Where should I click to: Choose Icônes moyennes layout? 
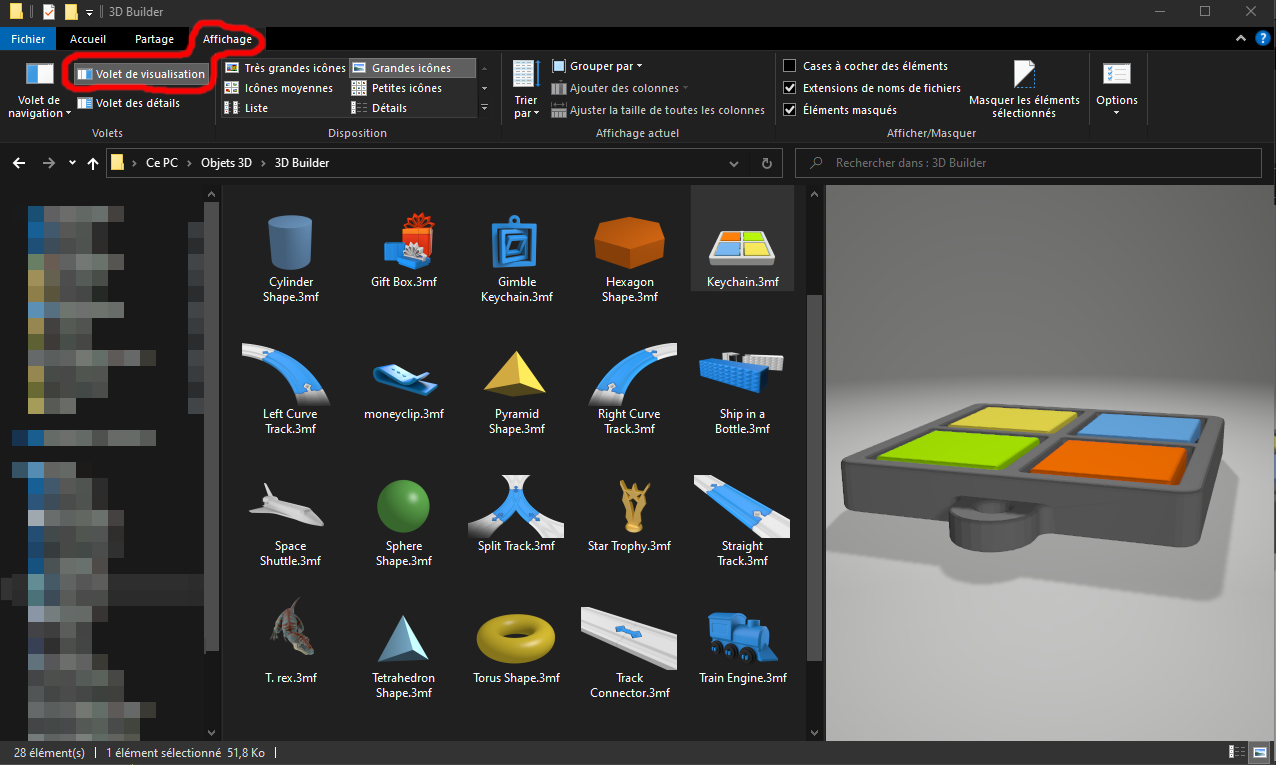279,88
